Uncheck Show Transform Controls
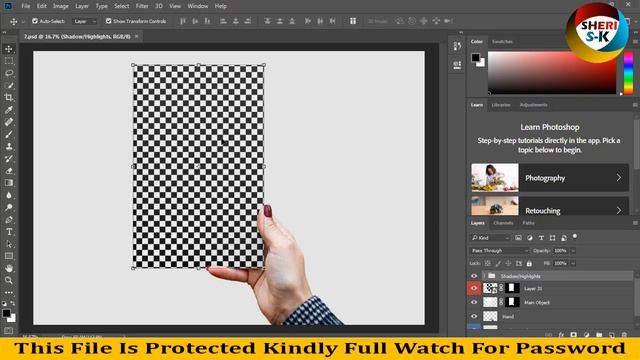640x360 pixels. (x=109, y=21)
